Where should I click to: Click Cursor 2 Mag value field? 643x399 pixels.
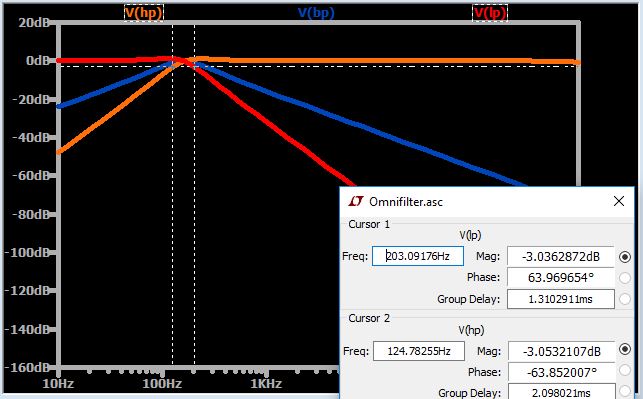(561, 351)
